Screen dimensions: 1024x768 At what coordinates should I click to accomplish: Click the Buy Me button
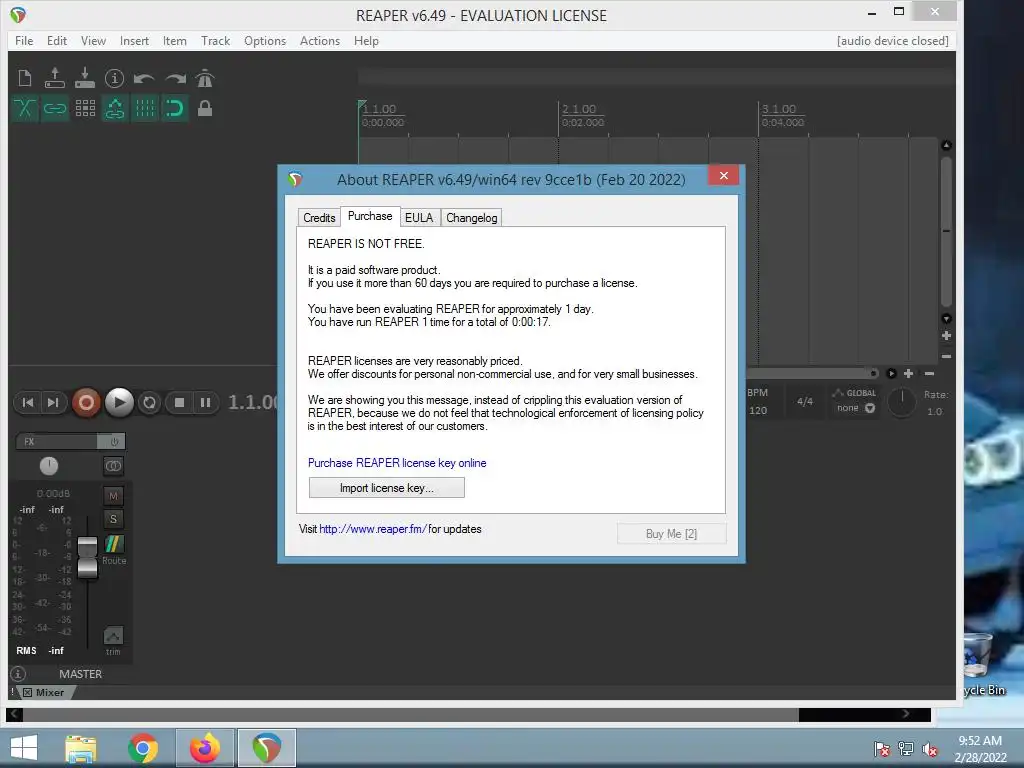coord(671,534)
